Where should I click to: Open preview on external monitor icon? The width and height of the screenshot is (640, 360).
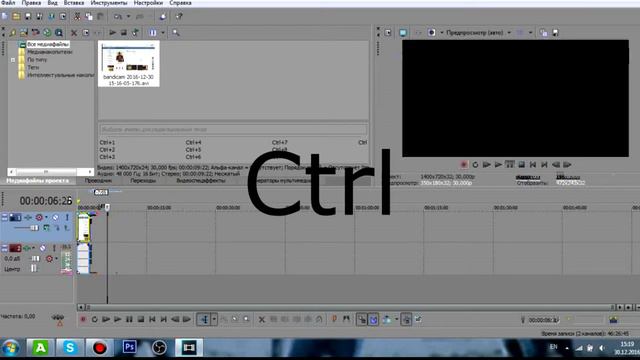[403, 33]
